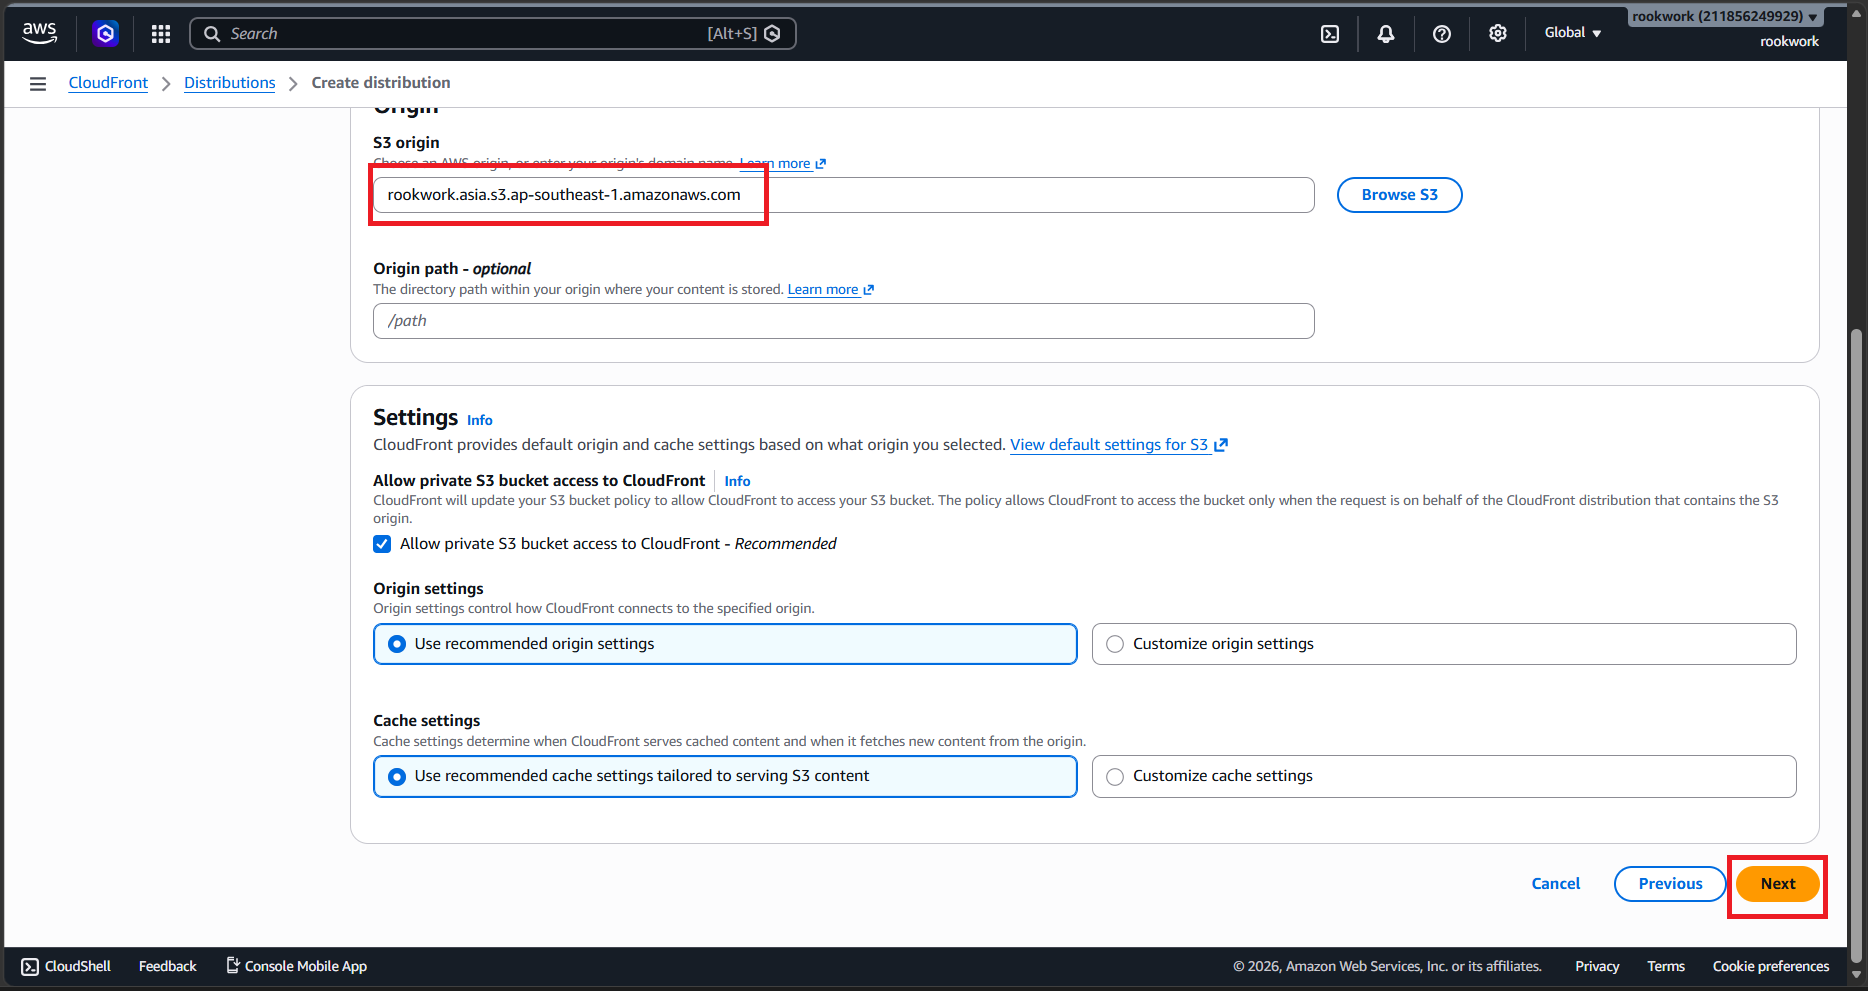
Task: Click the search magnifier icon
Action: point(212,34)
